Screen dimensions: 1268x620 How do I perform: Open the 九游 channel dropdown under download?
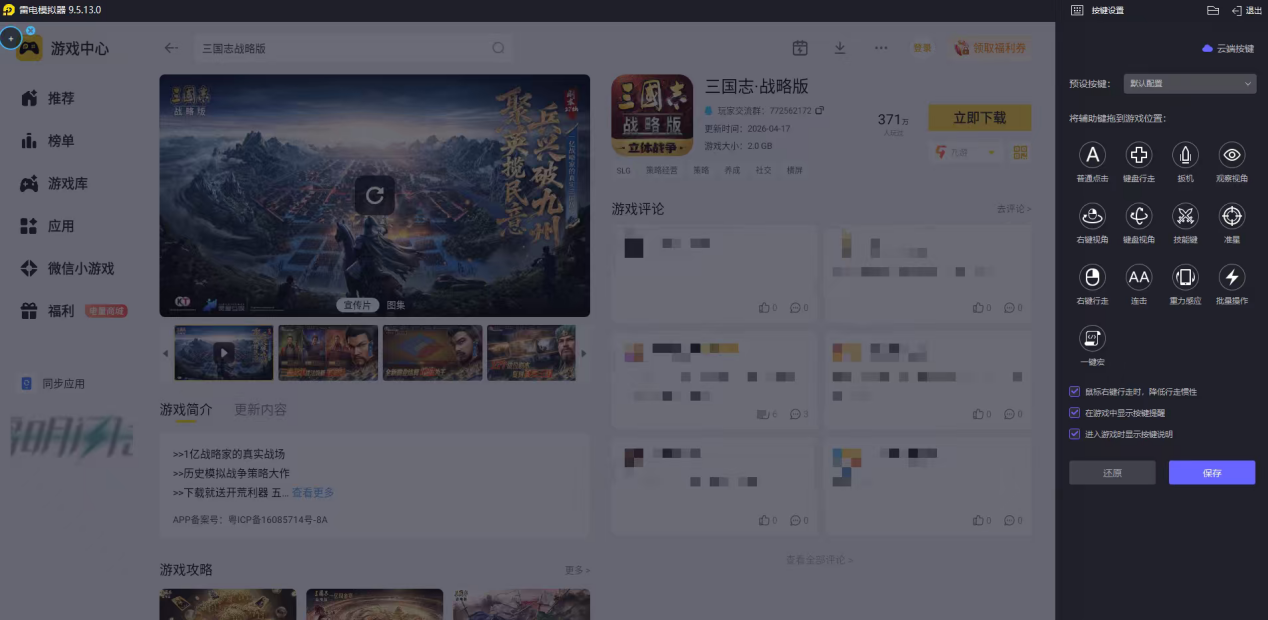click(965, 152)
